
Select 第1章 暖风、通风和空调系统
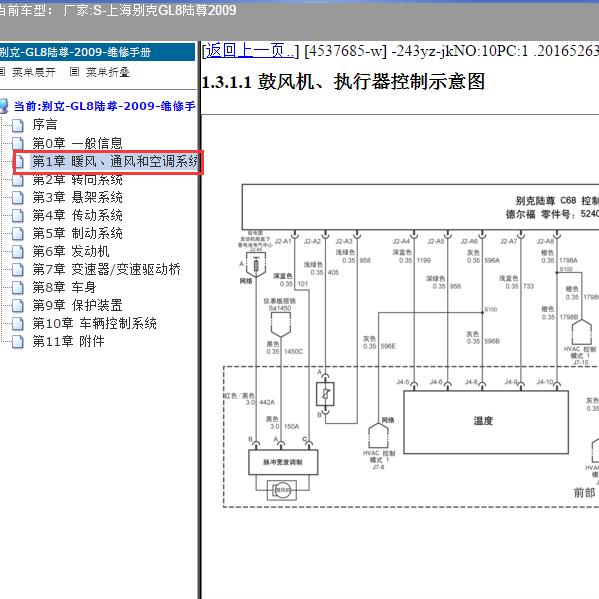tap(115, 162)
